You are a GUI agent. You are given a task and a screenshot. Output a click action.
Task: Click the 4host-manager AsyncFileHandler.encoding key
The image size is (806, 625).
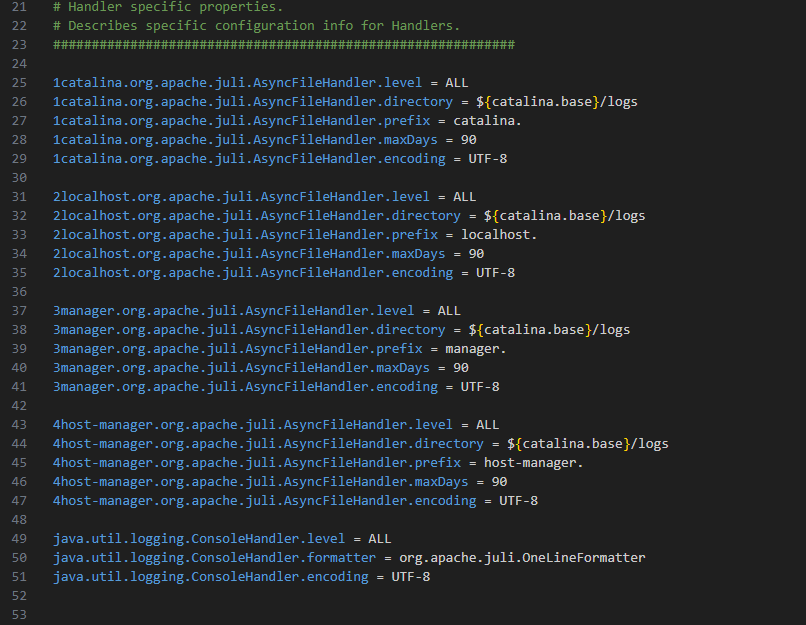pos(265,501)
